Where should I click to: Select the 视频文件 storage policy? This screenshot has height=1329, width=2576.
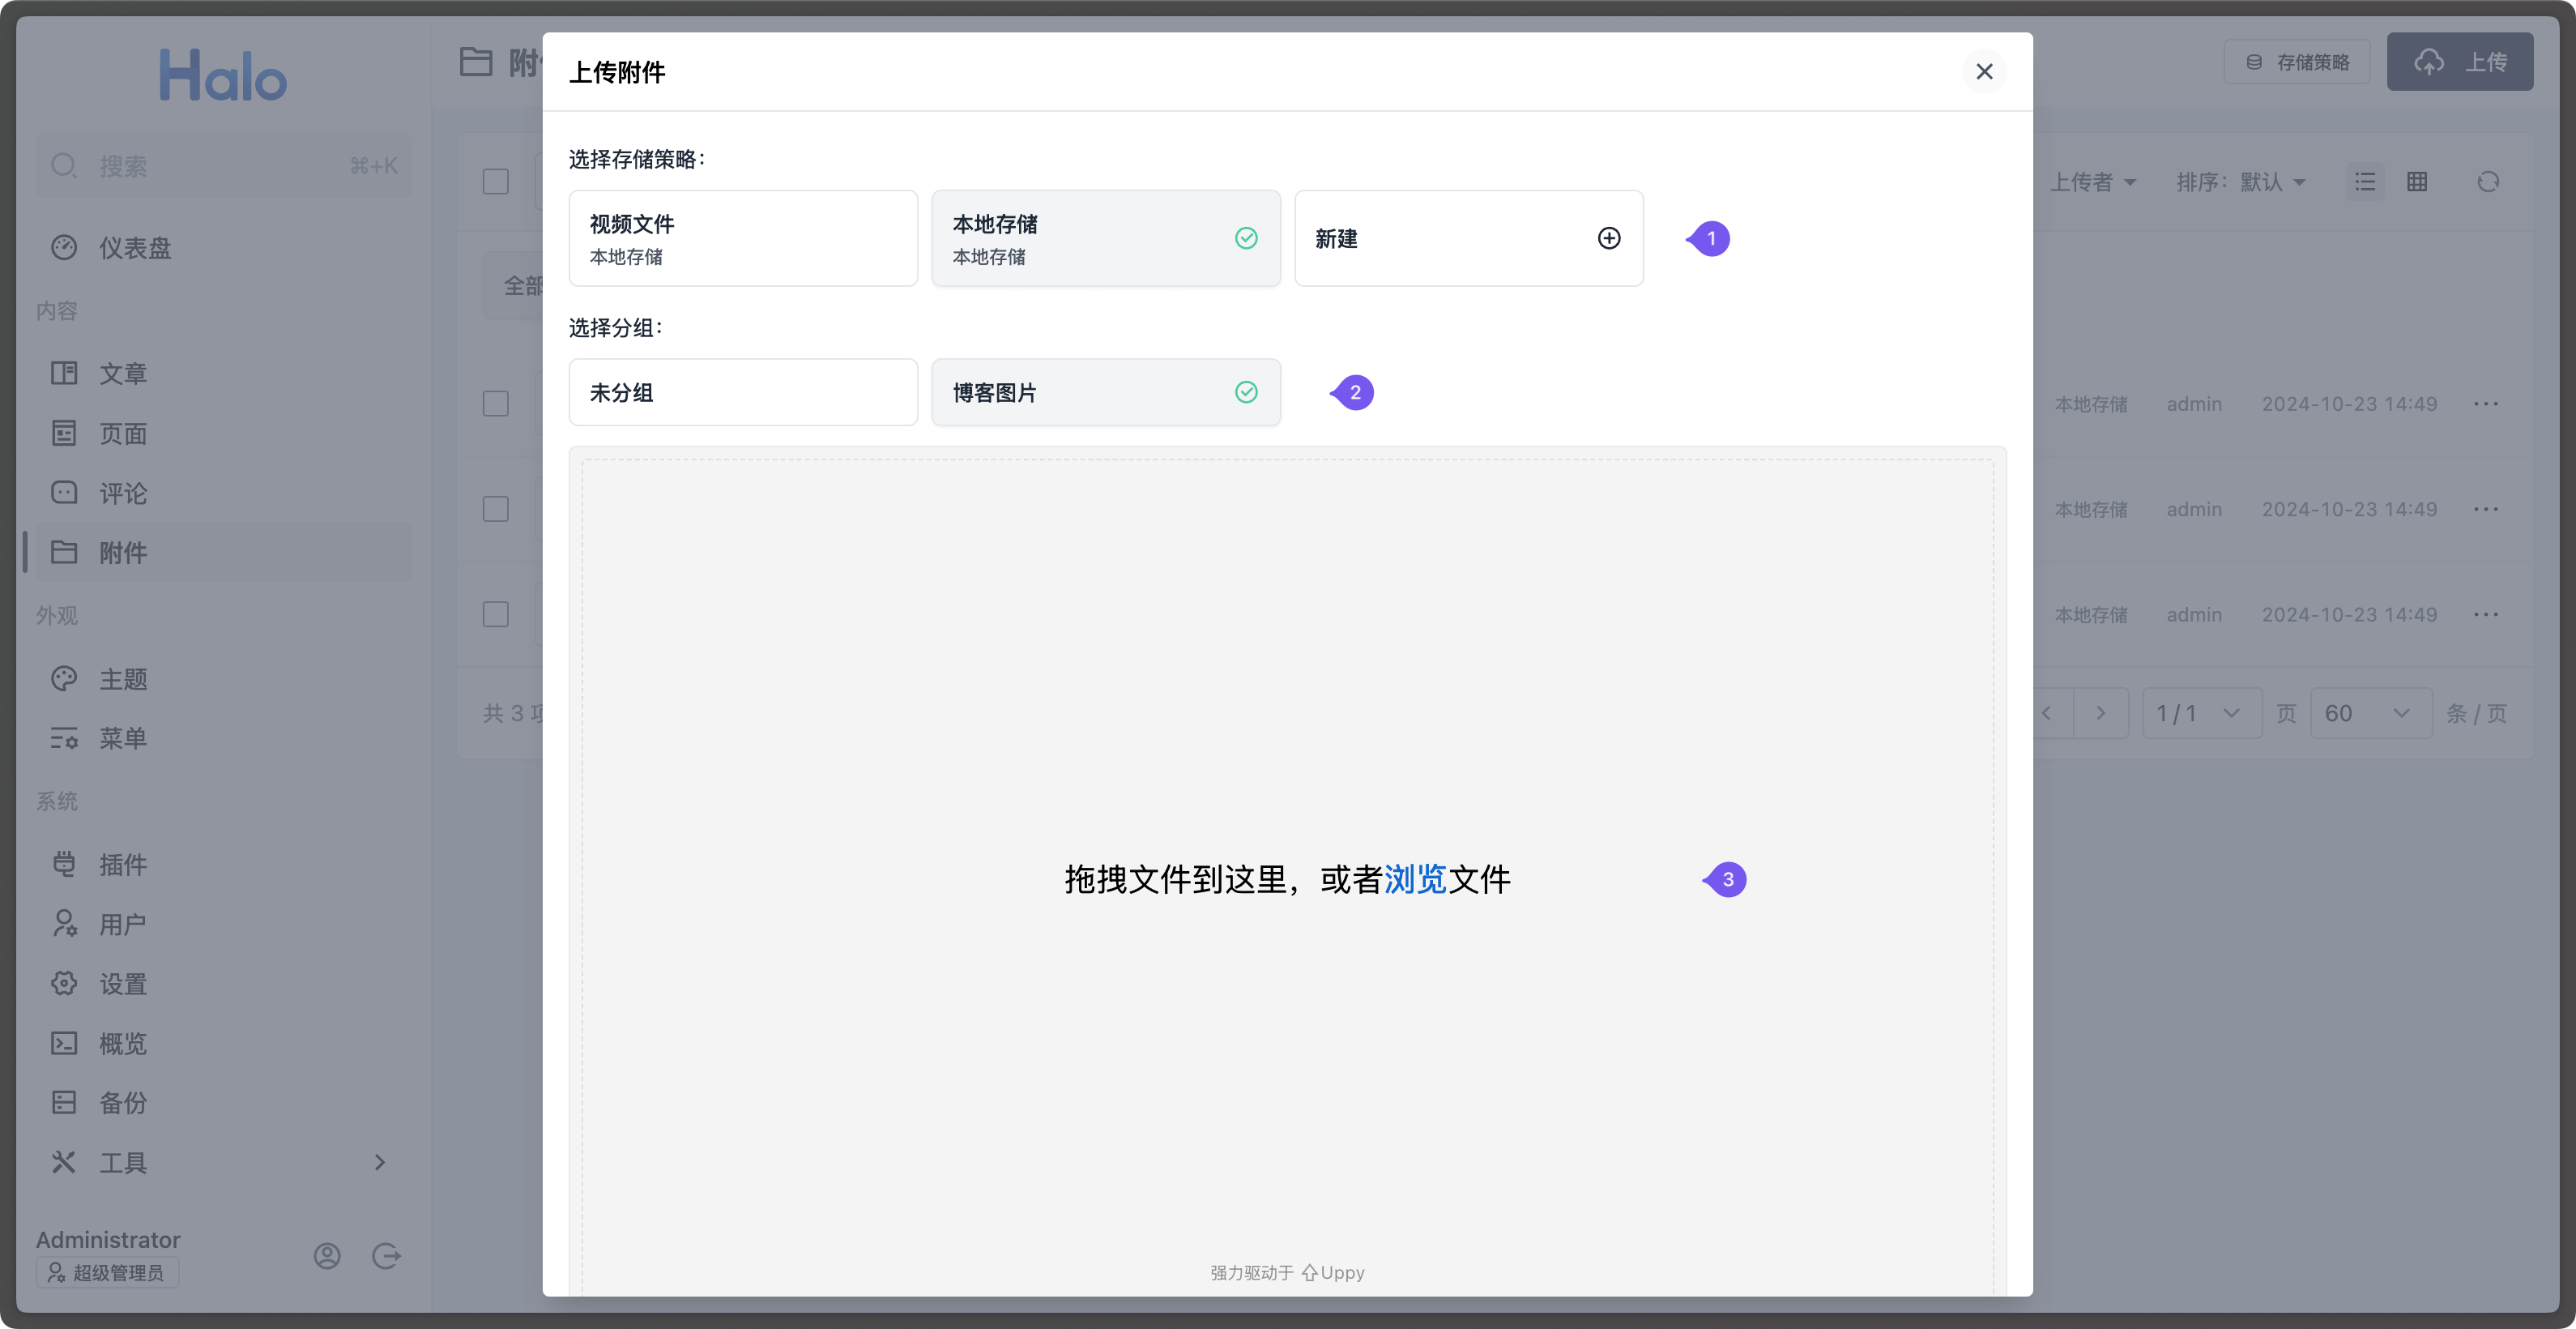coord(742,238)
